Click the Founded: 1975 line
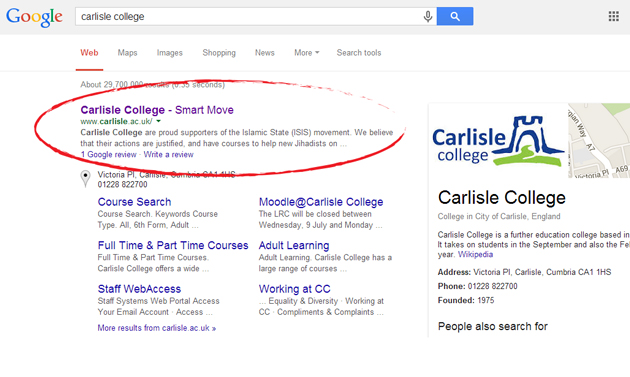The width and height of the screenshot is (630, 377). pos(466,300)
